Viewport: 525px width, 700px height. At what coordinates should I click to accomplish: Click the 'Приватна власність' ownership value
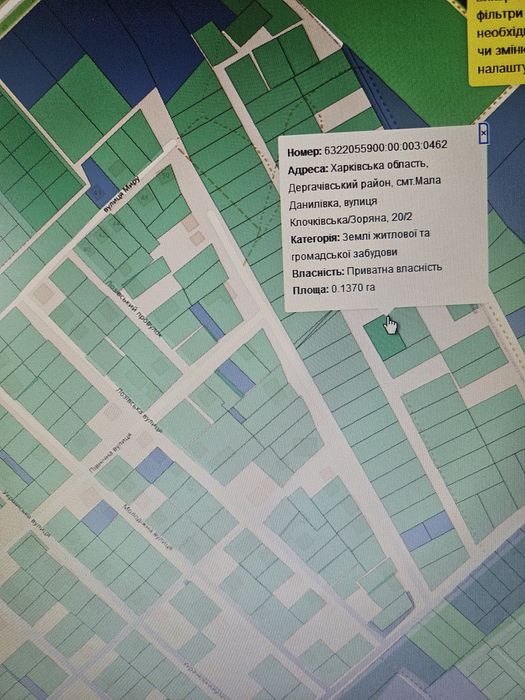click(x=394, y=269)
